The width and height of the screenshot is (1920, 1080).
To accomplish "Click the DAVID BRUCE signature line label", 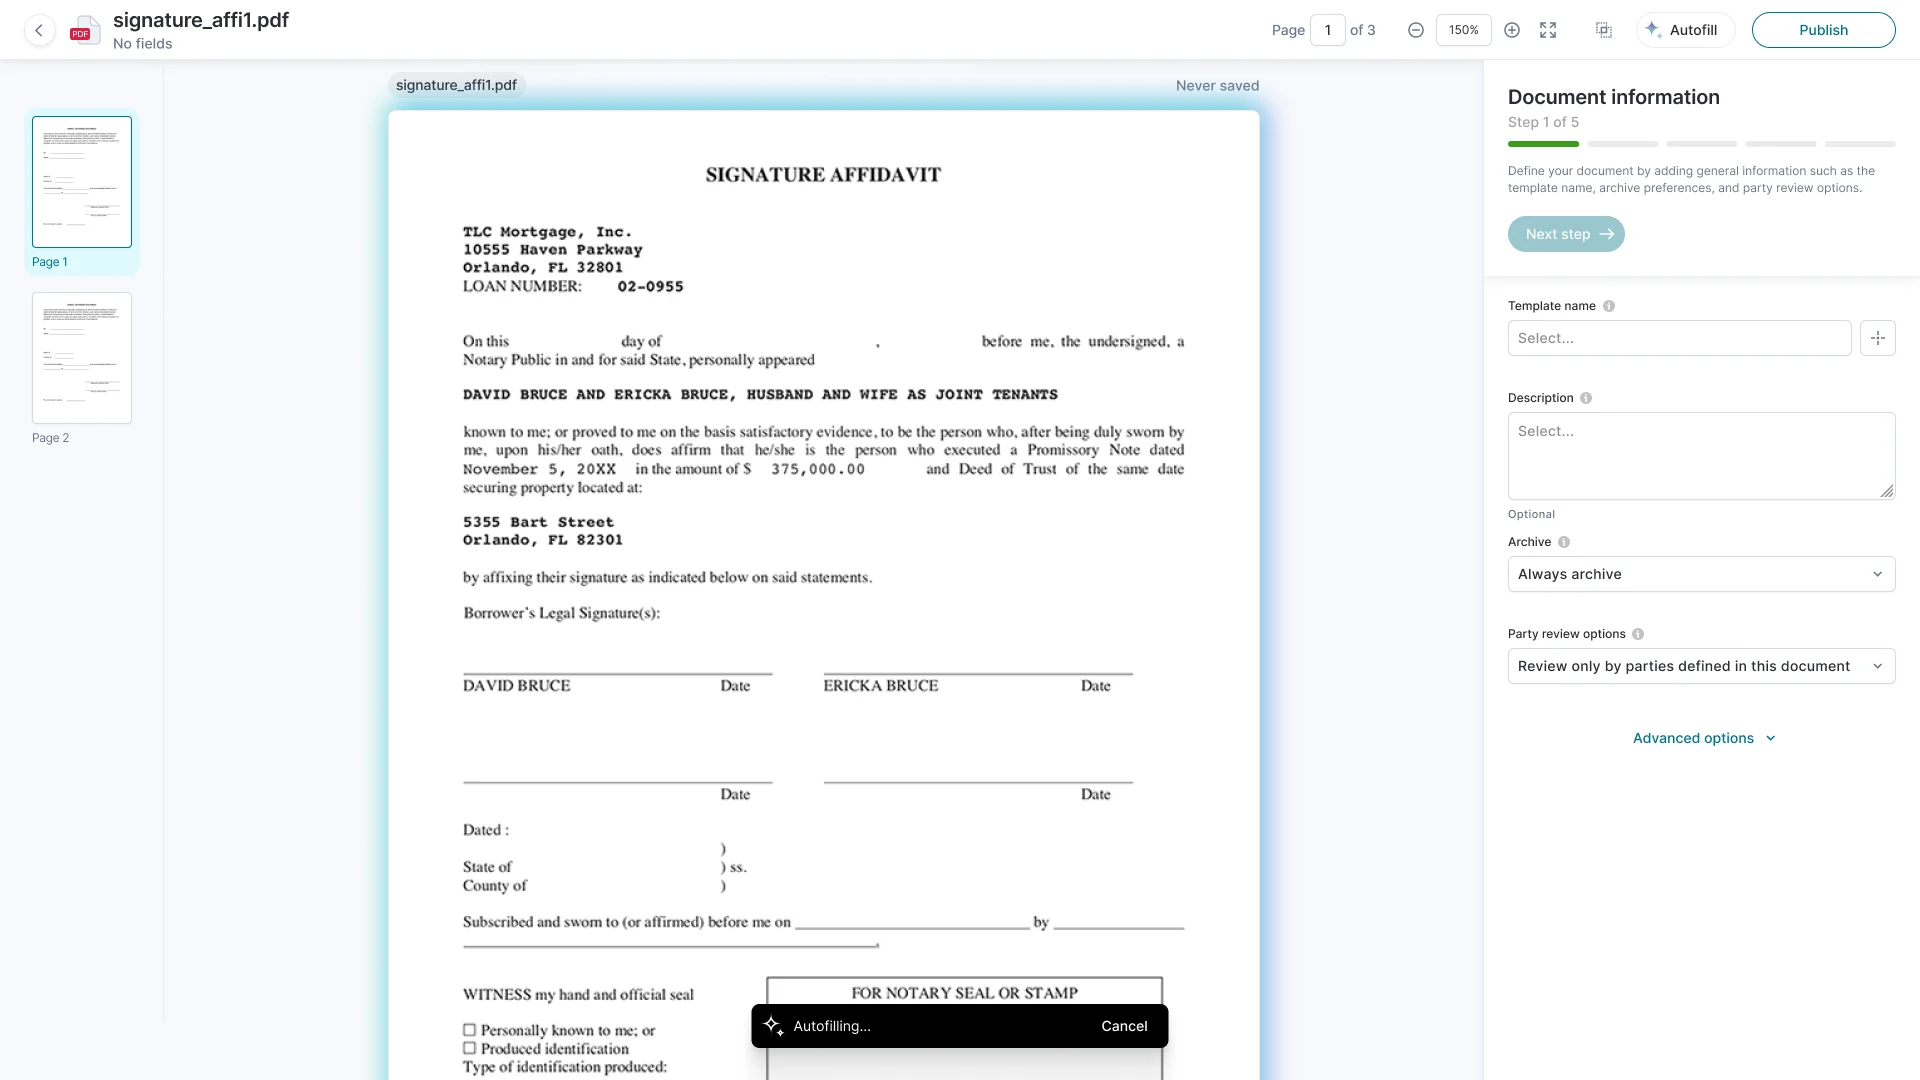I will pos(516,686).
